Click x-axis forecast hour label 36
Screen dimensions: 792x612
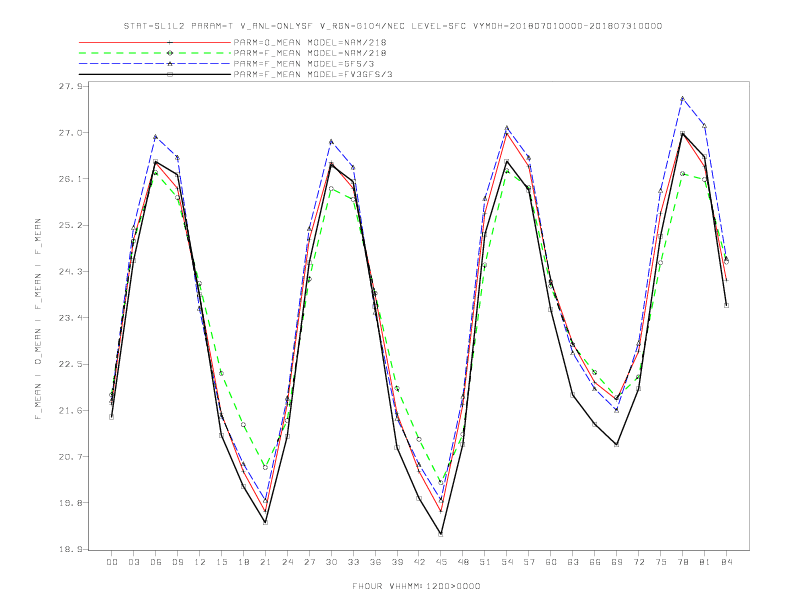tap(375, 562)
